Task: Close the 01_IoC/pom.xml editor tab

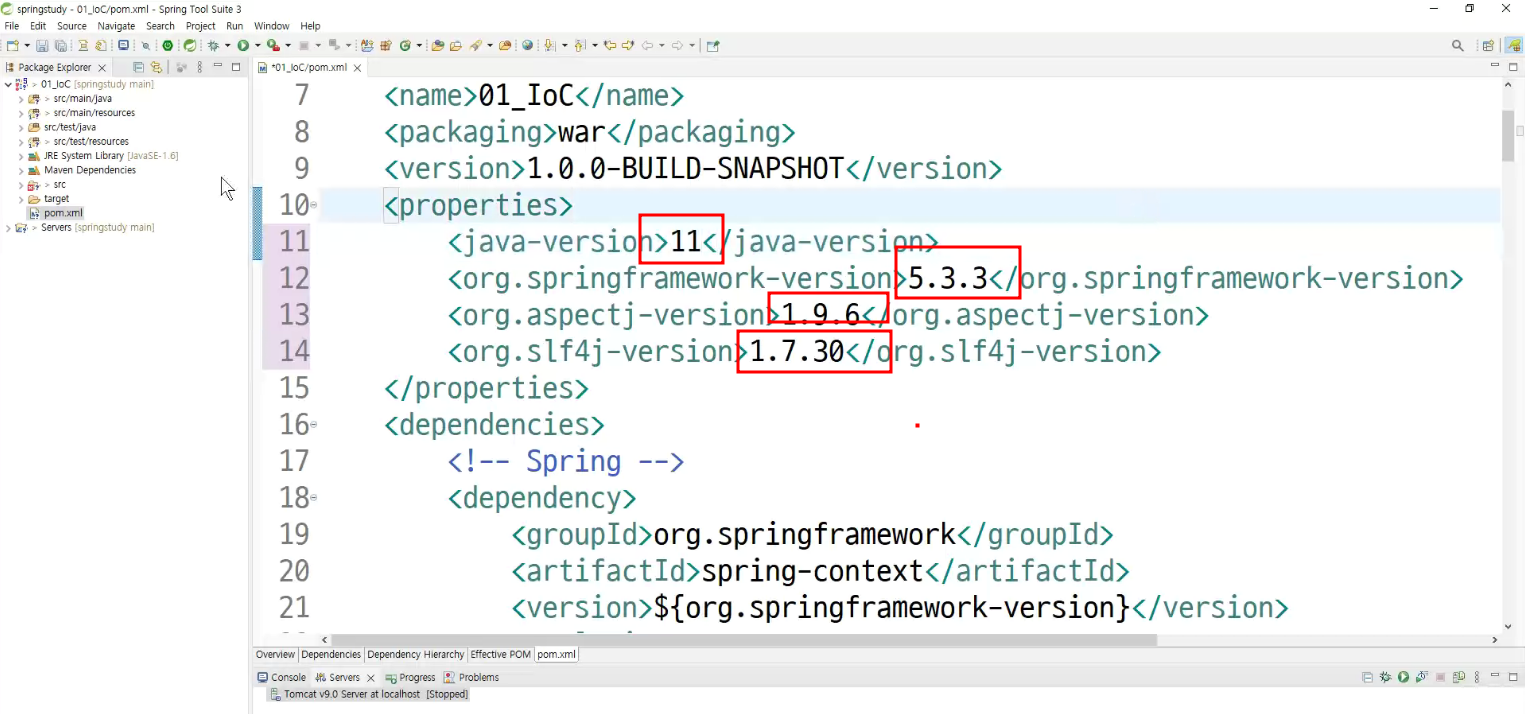Action: click(356, 68)
